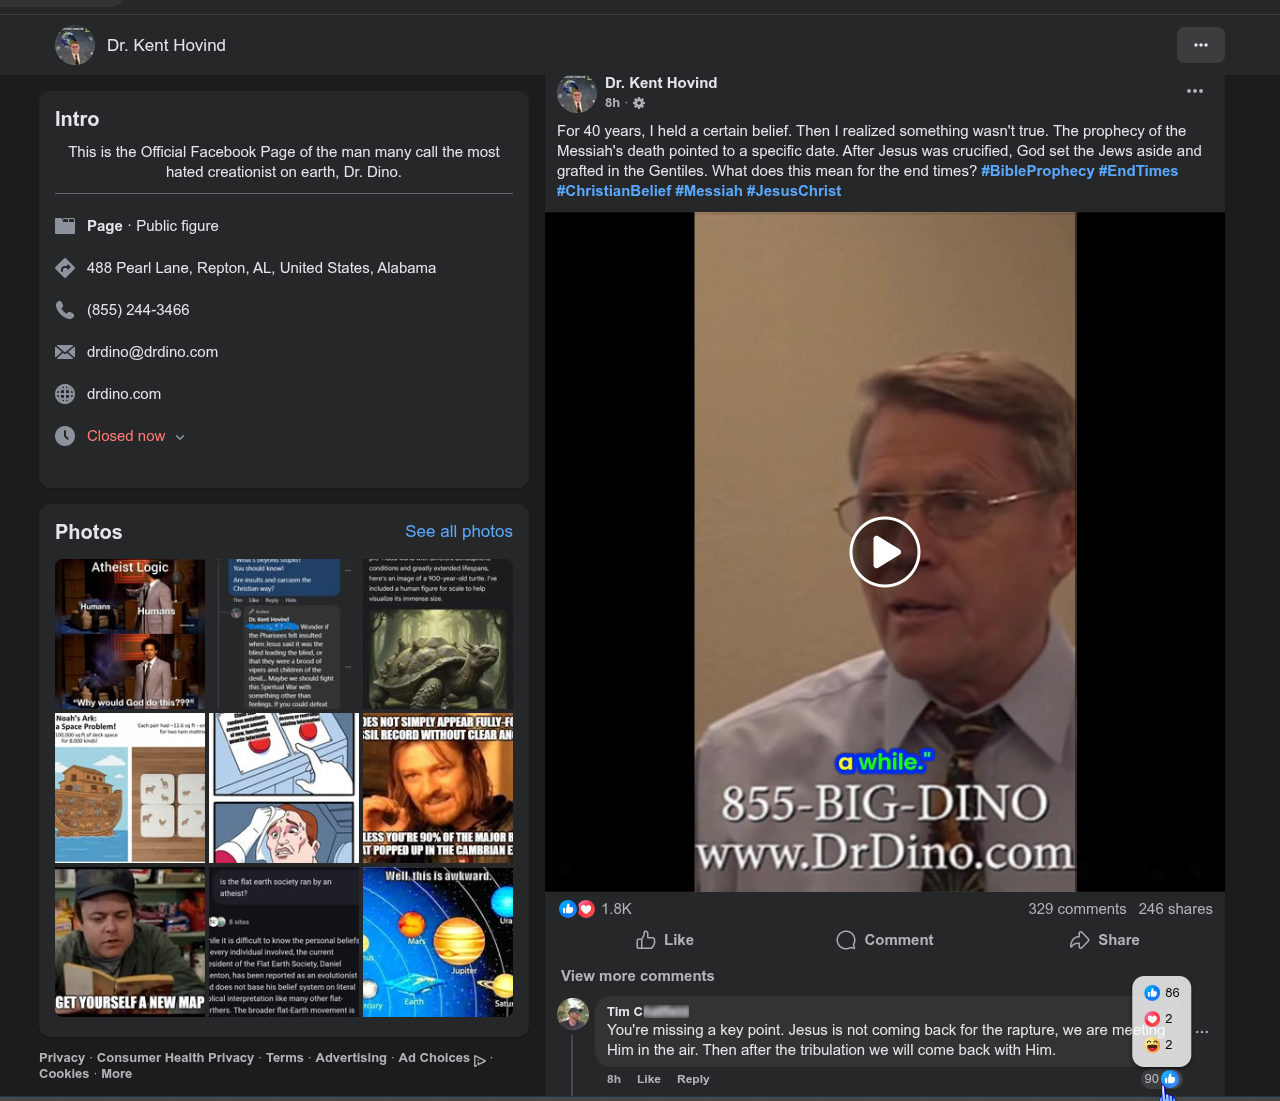Screen dimensions: 1280x1101
Task: Open the three-dot menu on Tim's comment
Action: [1202, 1032]
